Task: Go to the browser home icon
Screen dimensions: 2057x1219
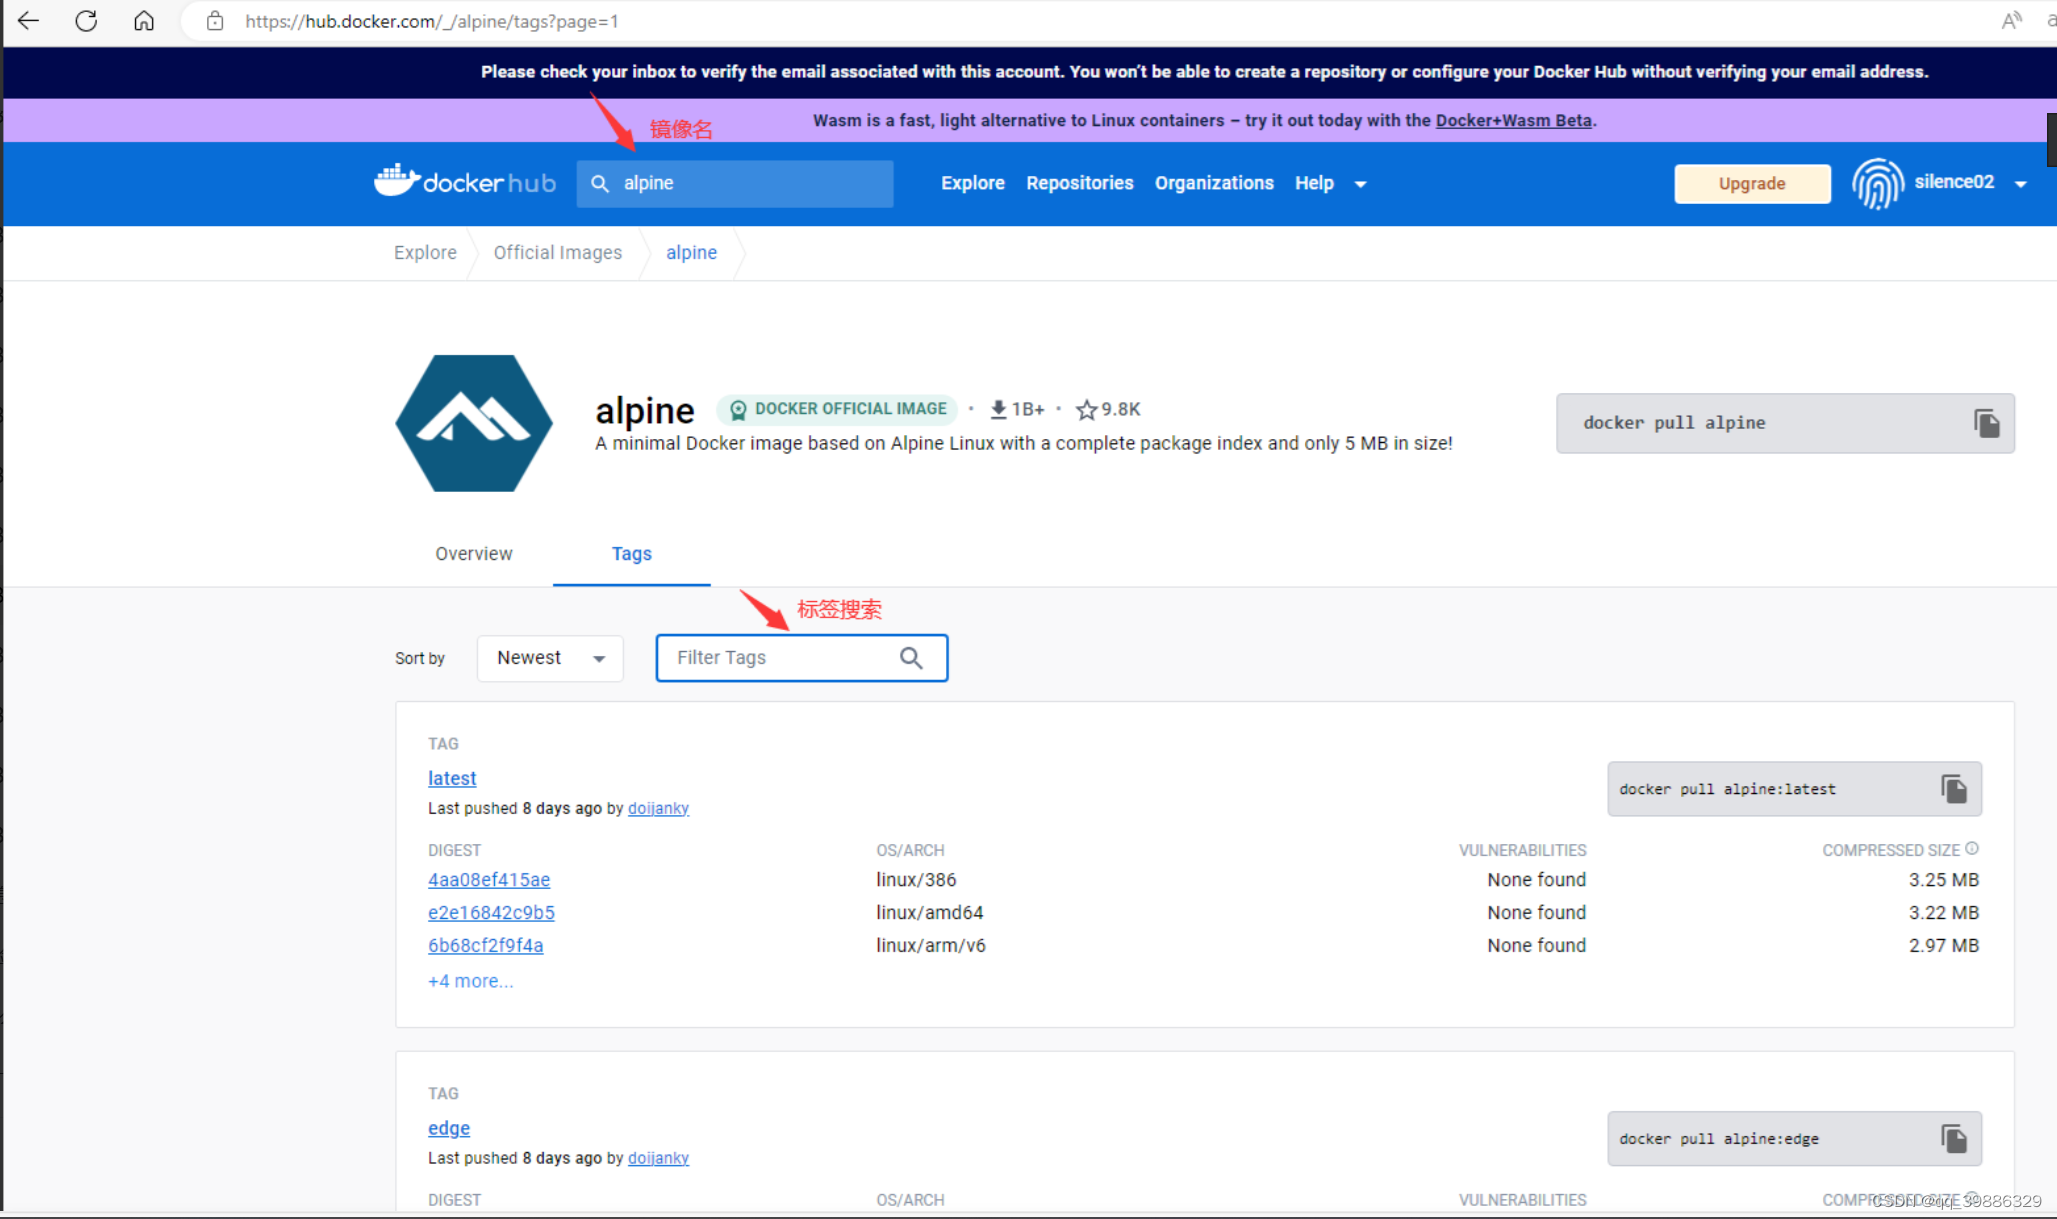Action: 144,21
